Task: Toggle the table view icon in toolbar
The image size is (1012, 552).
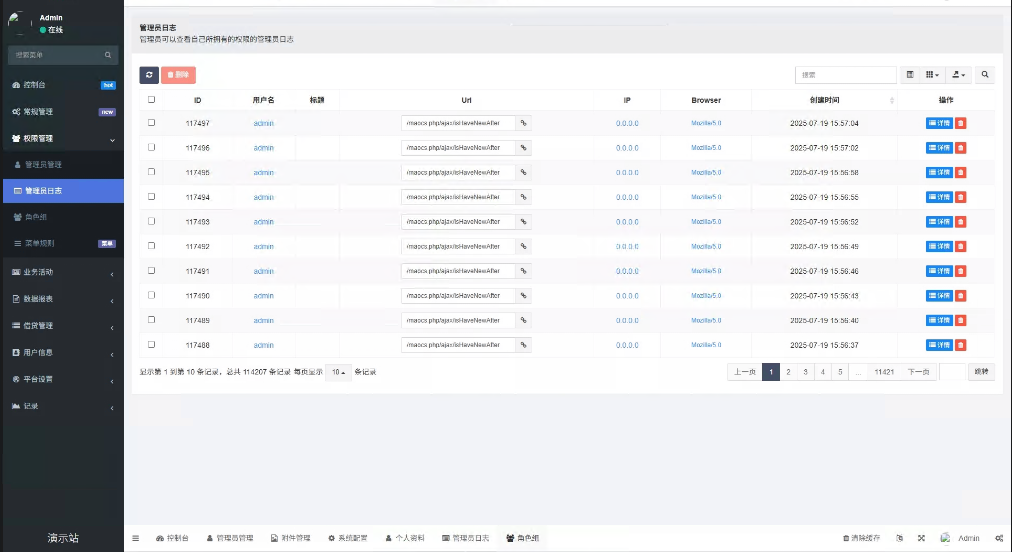Action: (909, 75)
